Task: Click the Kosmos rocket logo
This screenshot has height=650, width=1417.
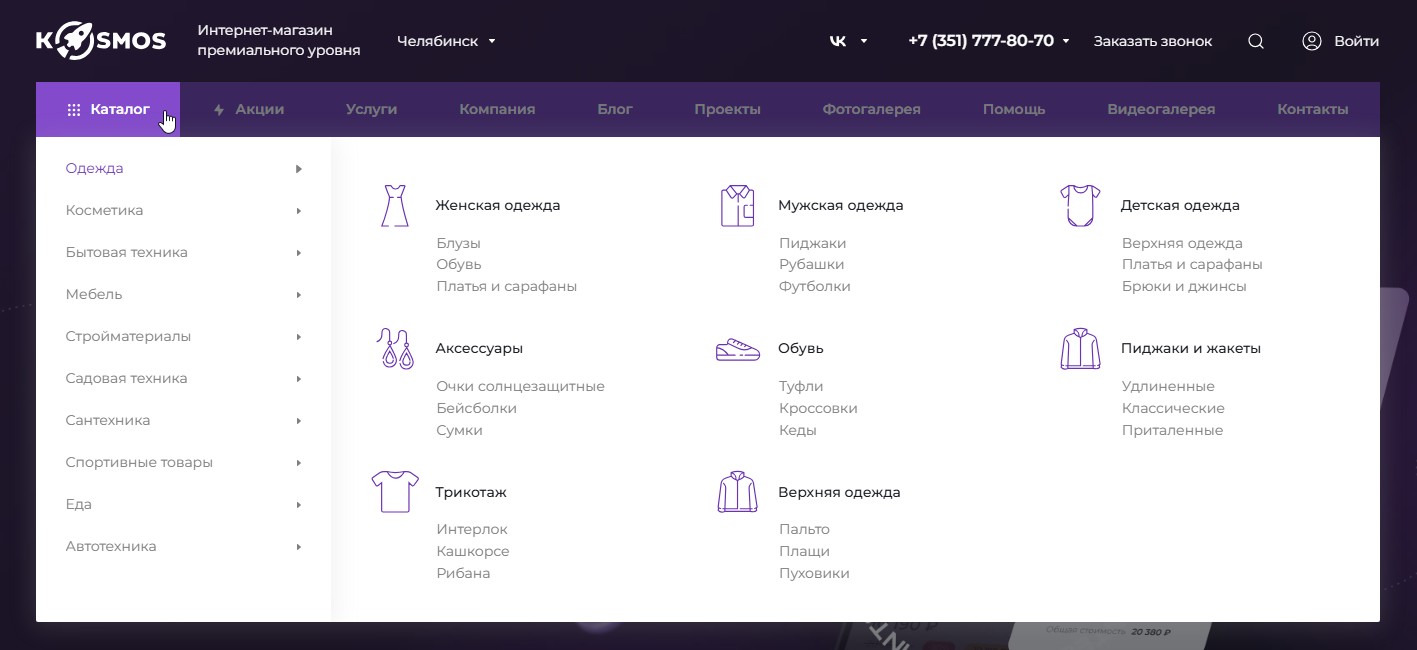Action: pos(102,41)
